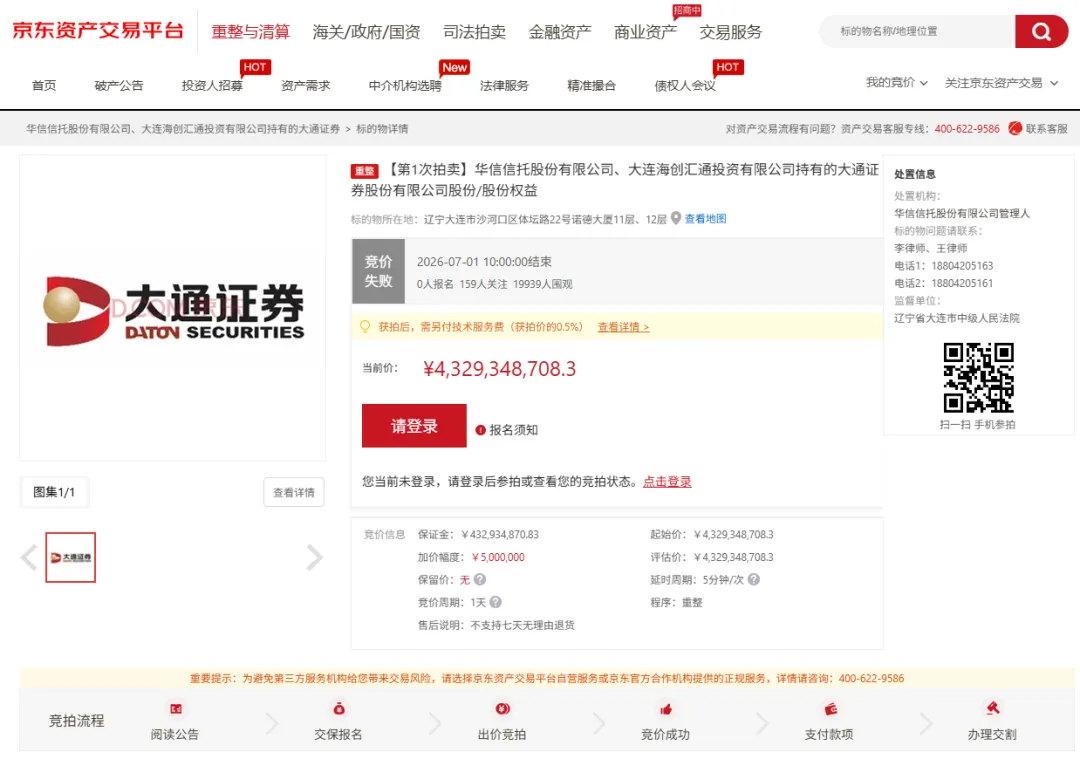1080x759 pixels.
Task: Go to 首页 in navigation
Action: pyautogui.click(x=44, y=85)
